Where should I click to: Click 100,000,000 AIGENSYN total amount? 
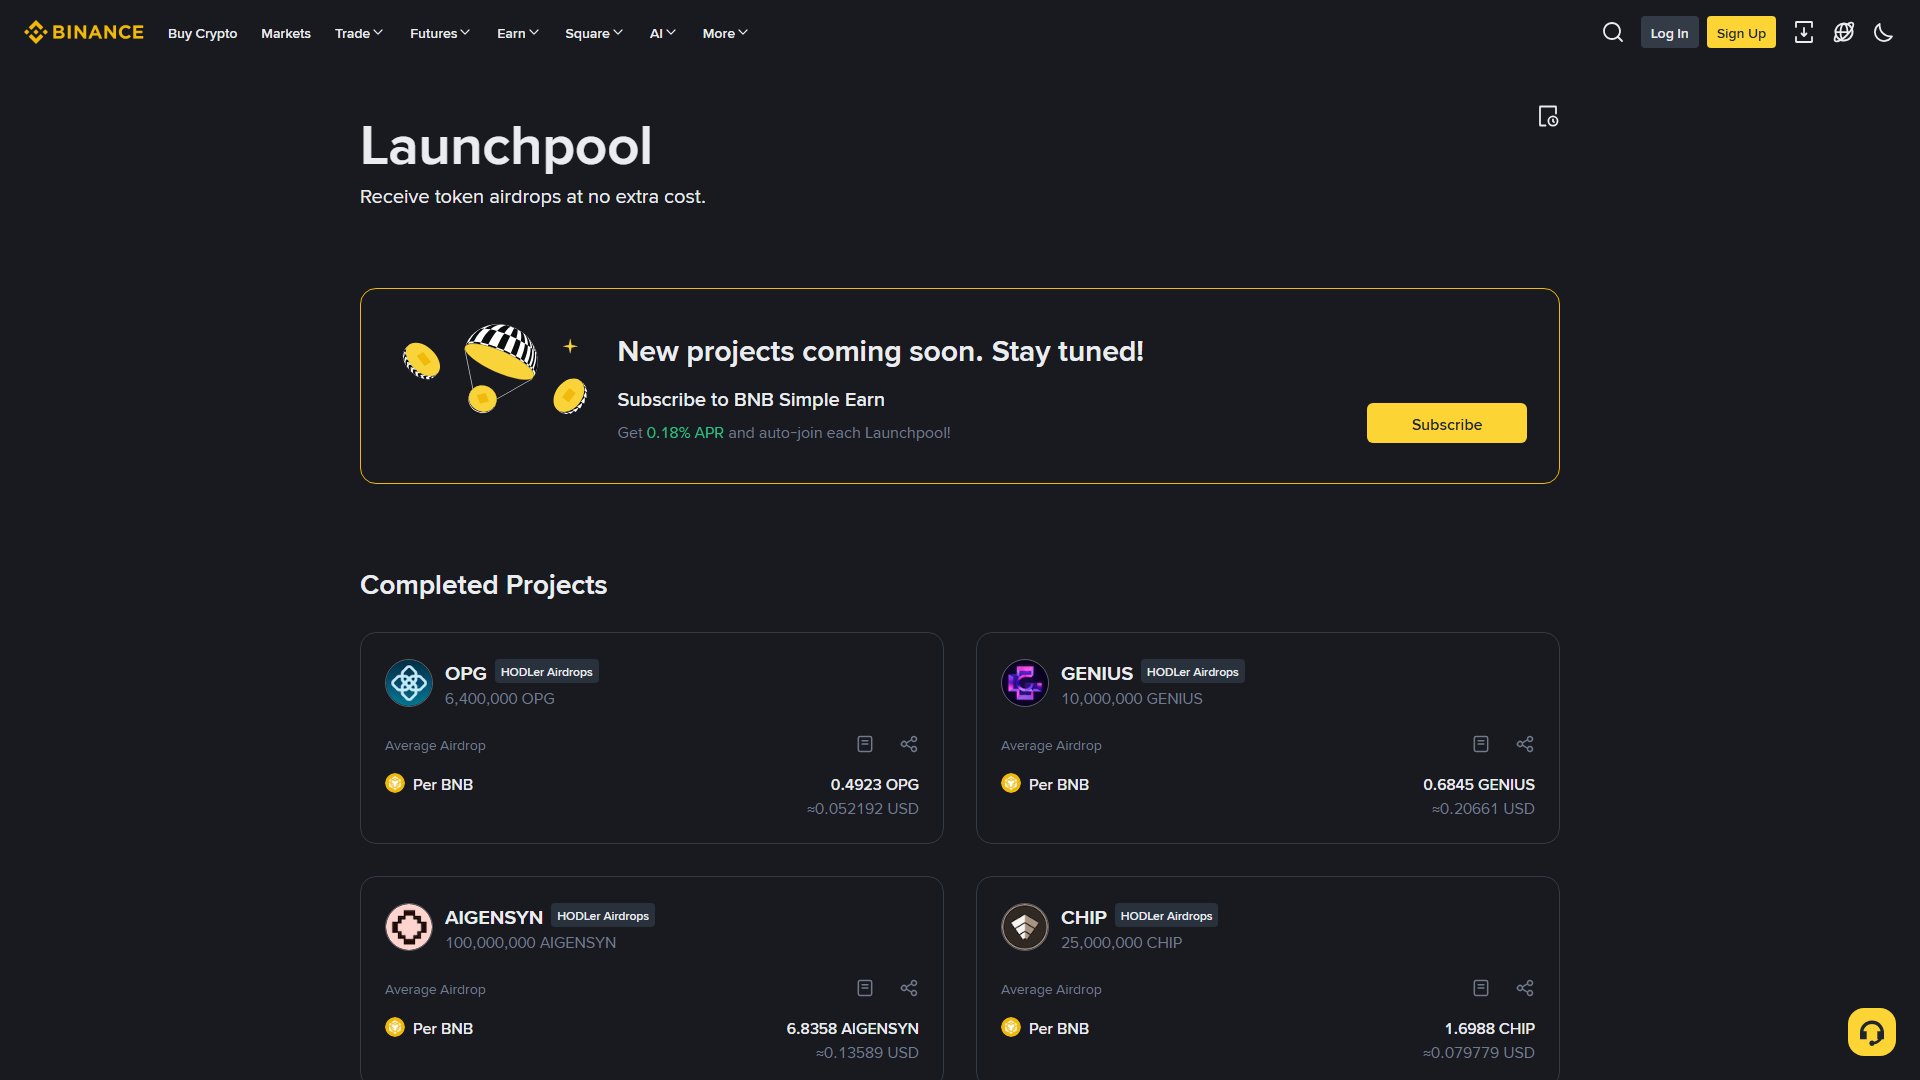click(x=531, y=943)
